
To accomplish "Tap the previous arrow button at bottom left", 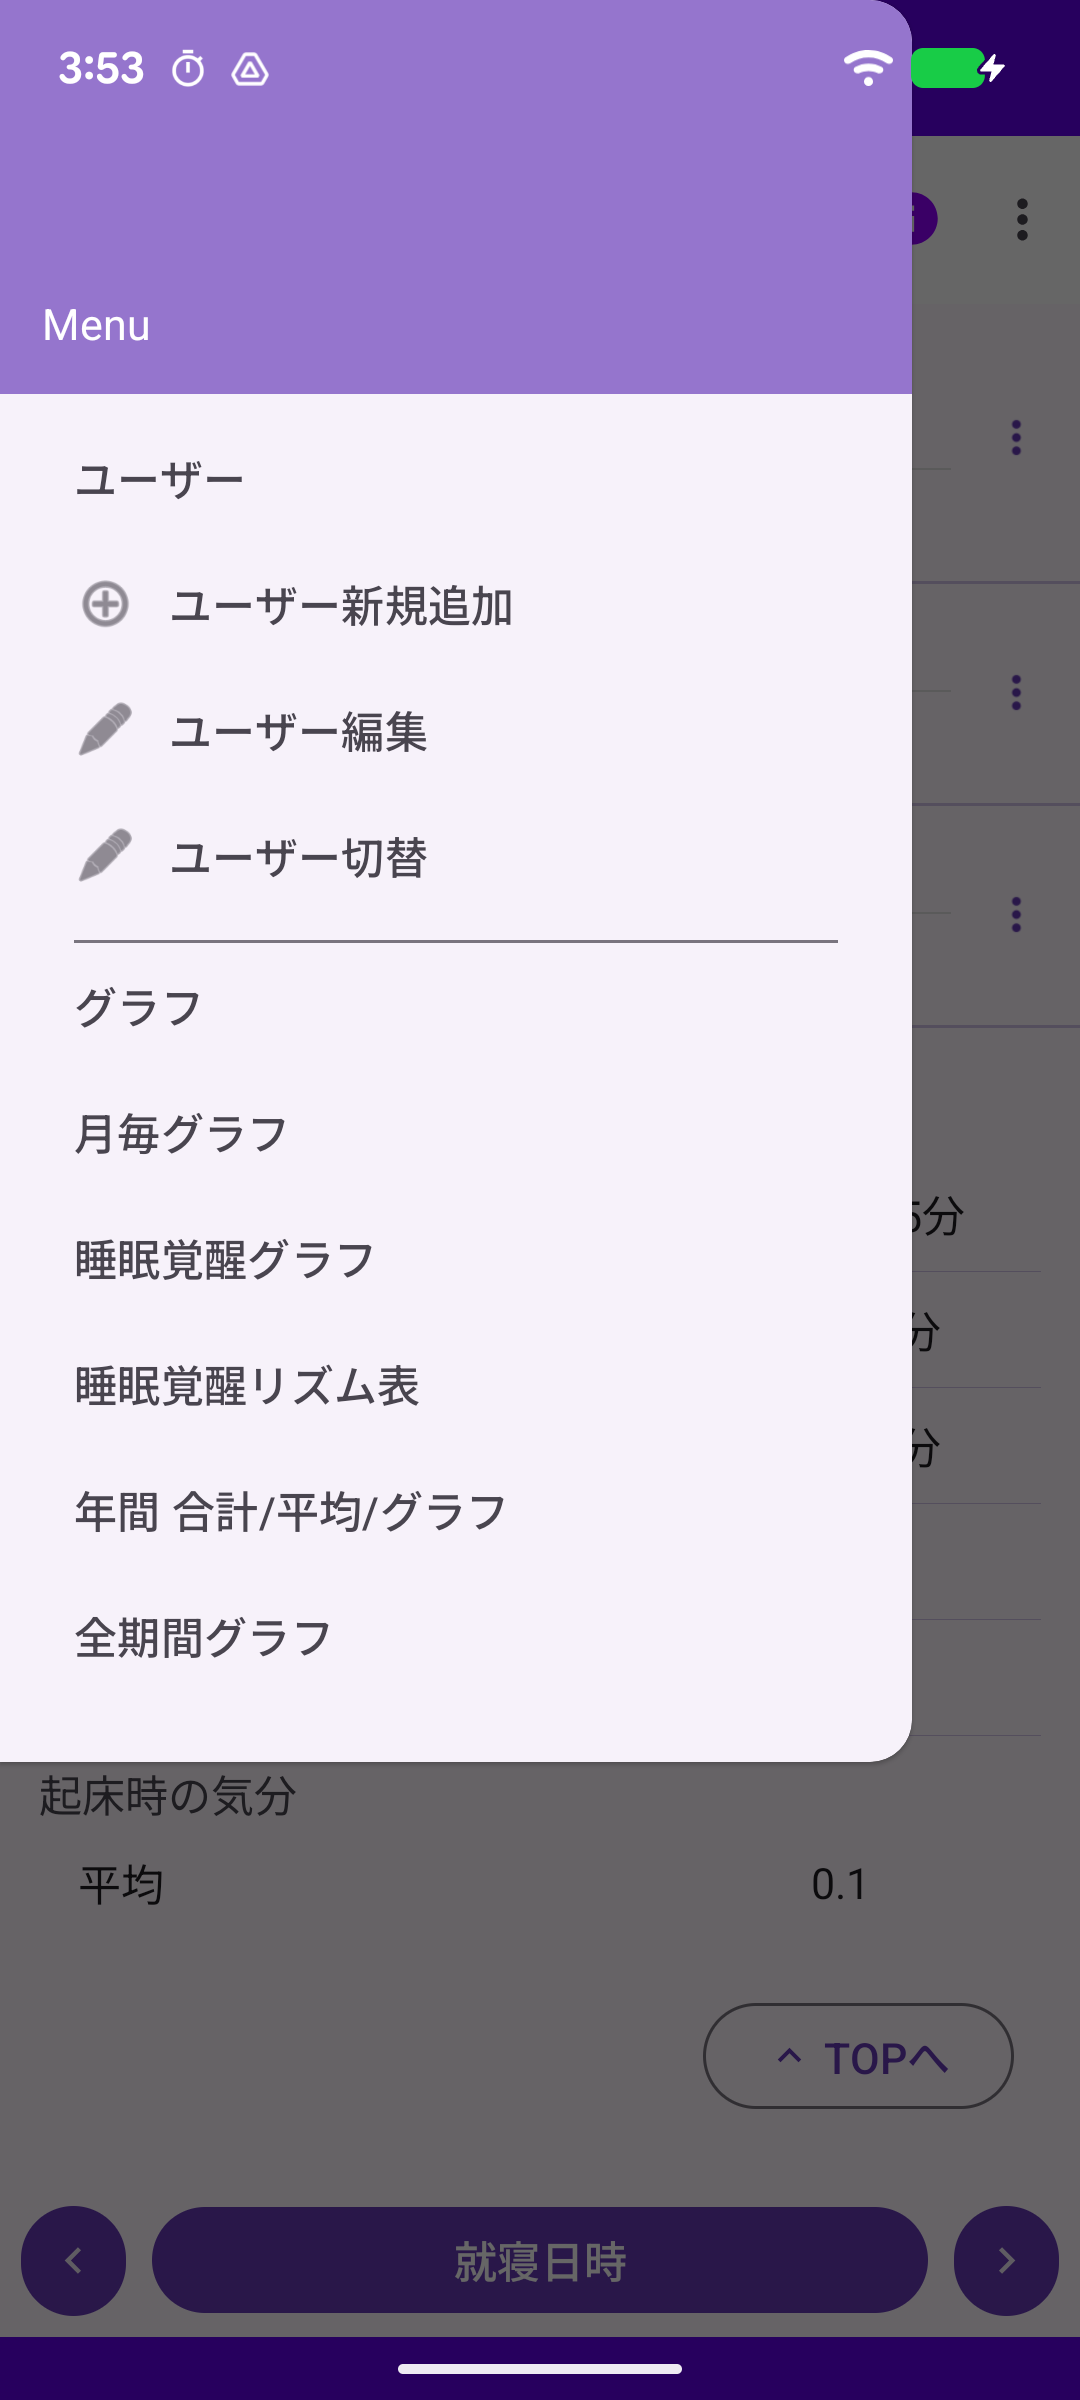I will click(x=73, y=2260).
